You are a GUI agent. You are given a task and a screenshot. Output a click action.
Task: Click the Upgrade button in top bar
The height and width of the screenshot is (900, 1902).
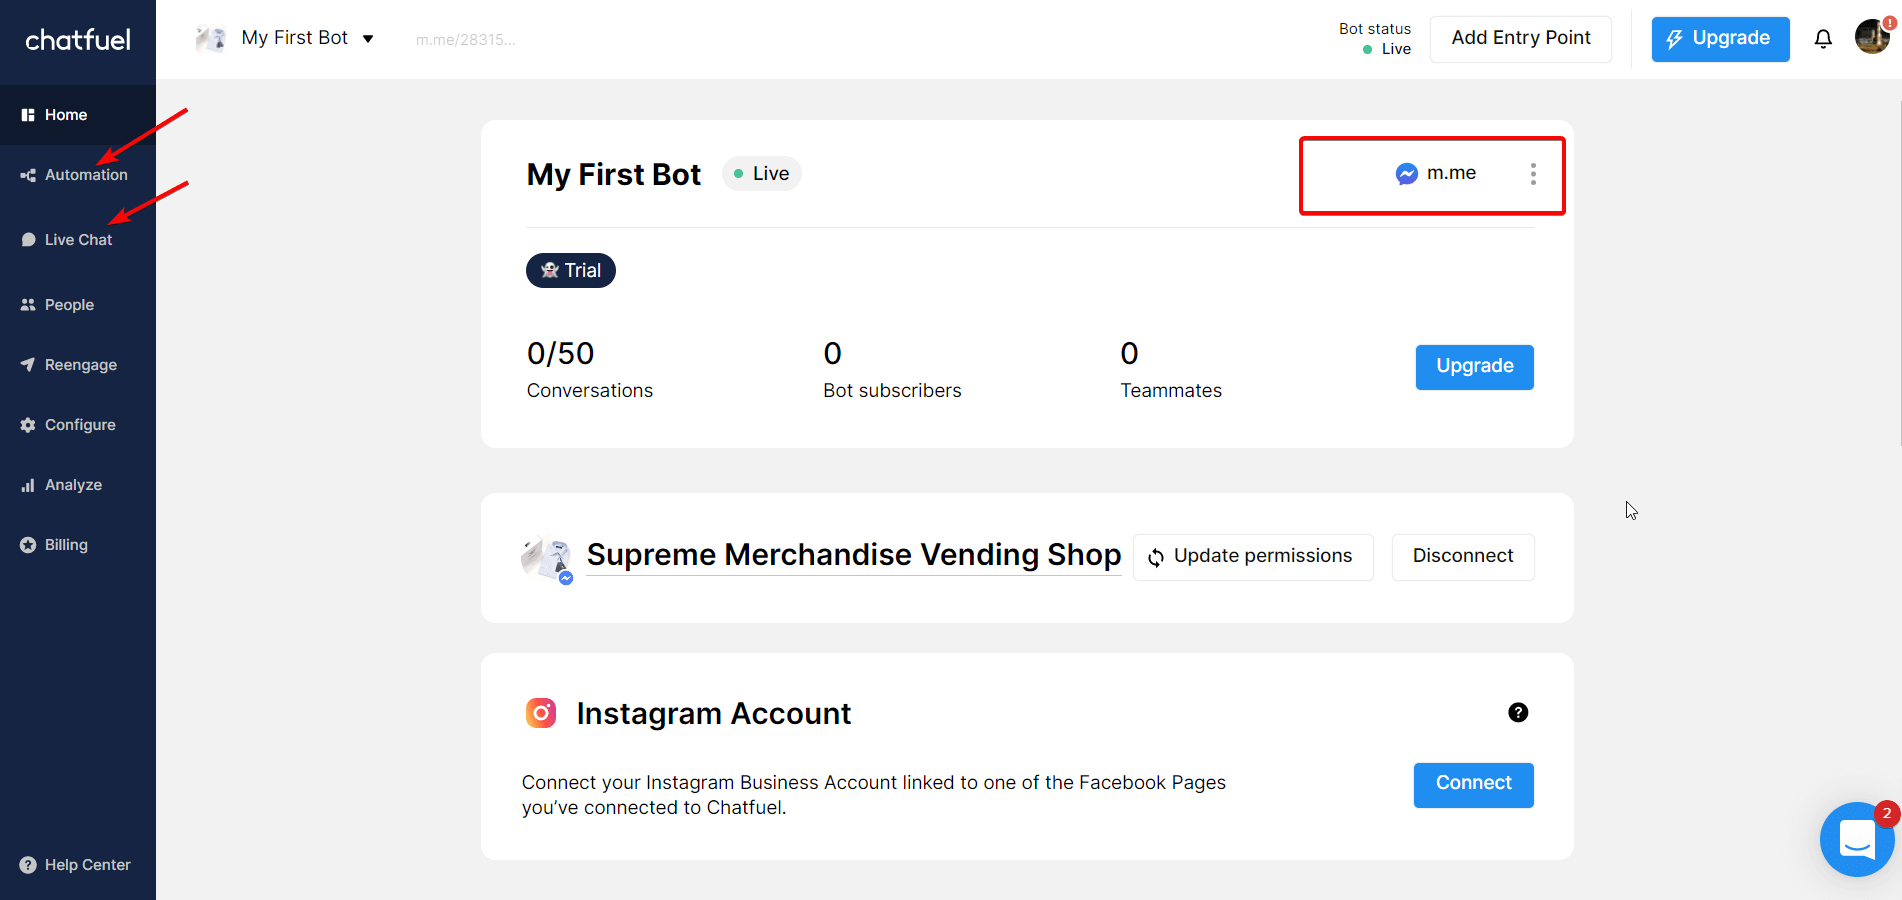[x=1720, y=39]
